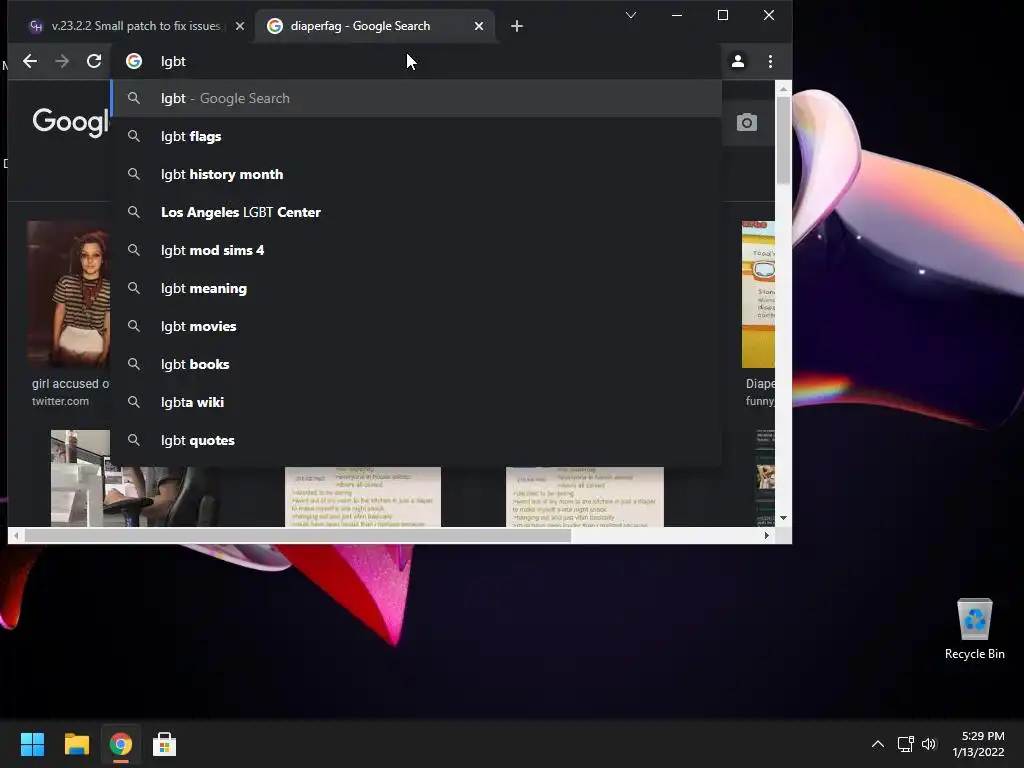
Task: Choose the 'lgbt flags' suggestion
Action: (x=416, y=136)
